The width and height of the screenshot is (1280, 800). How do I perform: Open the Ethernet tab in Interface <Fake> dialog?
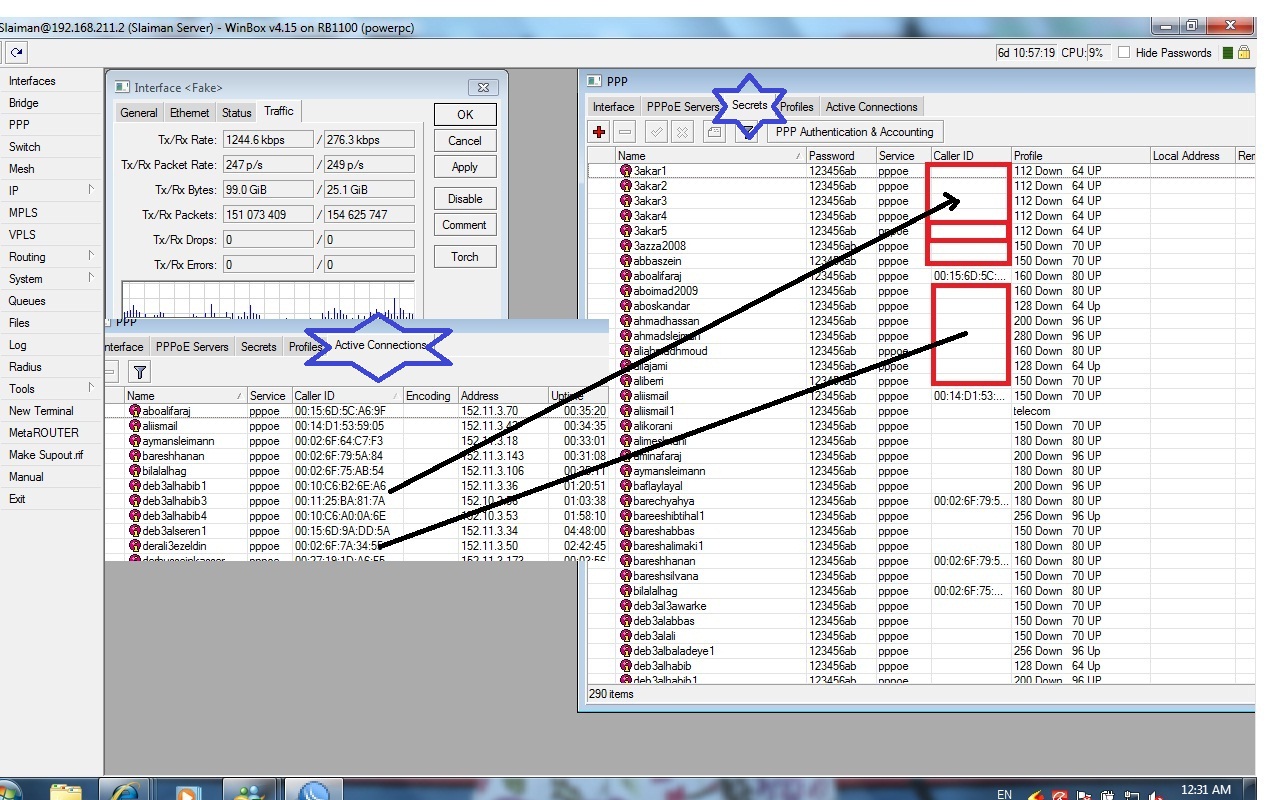click(x=190, y=113)
